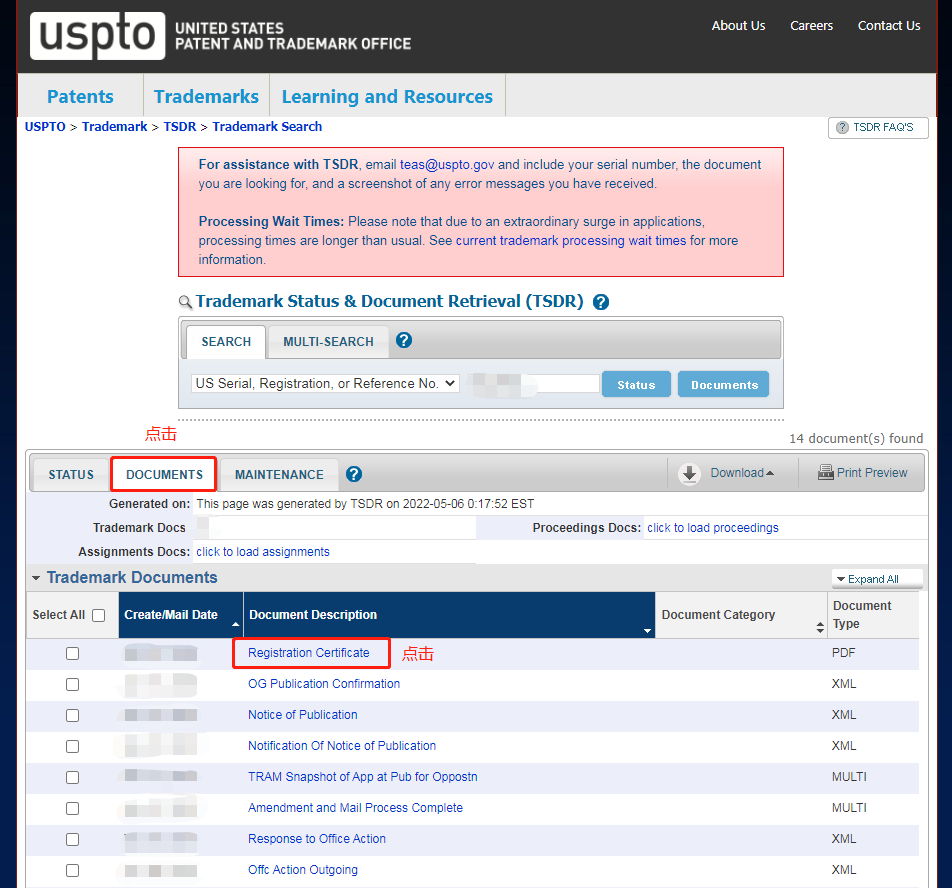The width and height of the screenshot is (952, 888).
Task: Tick checkbox for Notice of Publication row
Action: coord(72,715)
